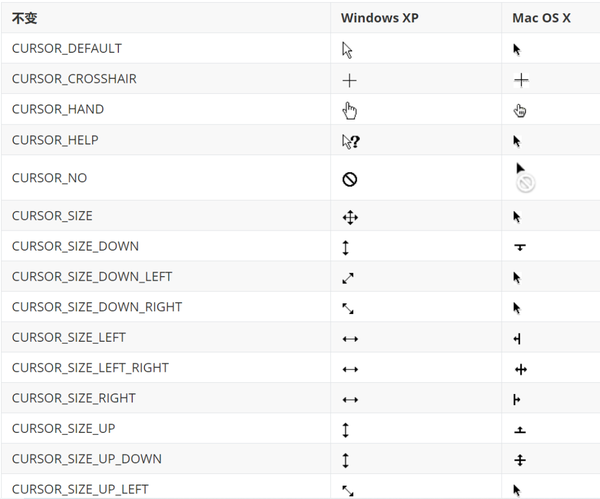Click the Windows XP column header
Image resolution: width=600 pixels, height=499 pixels.
pyautogui.click(x=380, y=18)
